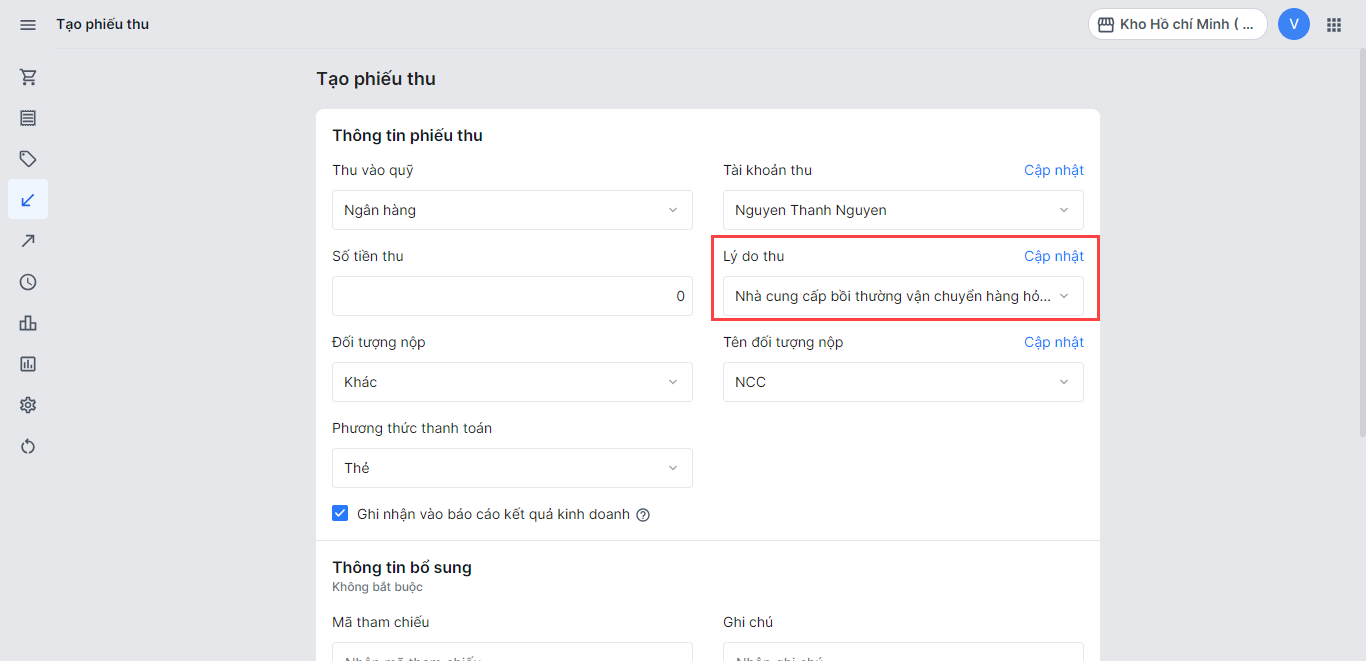
Task: Click the Số tiền thu input field
Action: (512, 296)
